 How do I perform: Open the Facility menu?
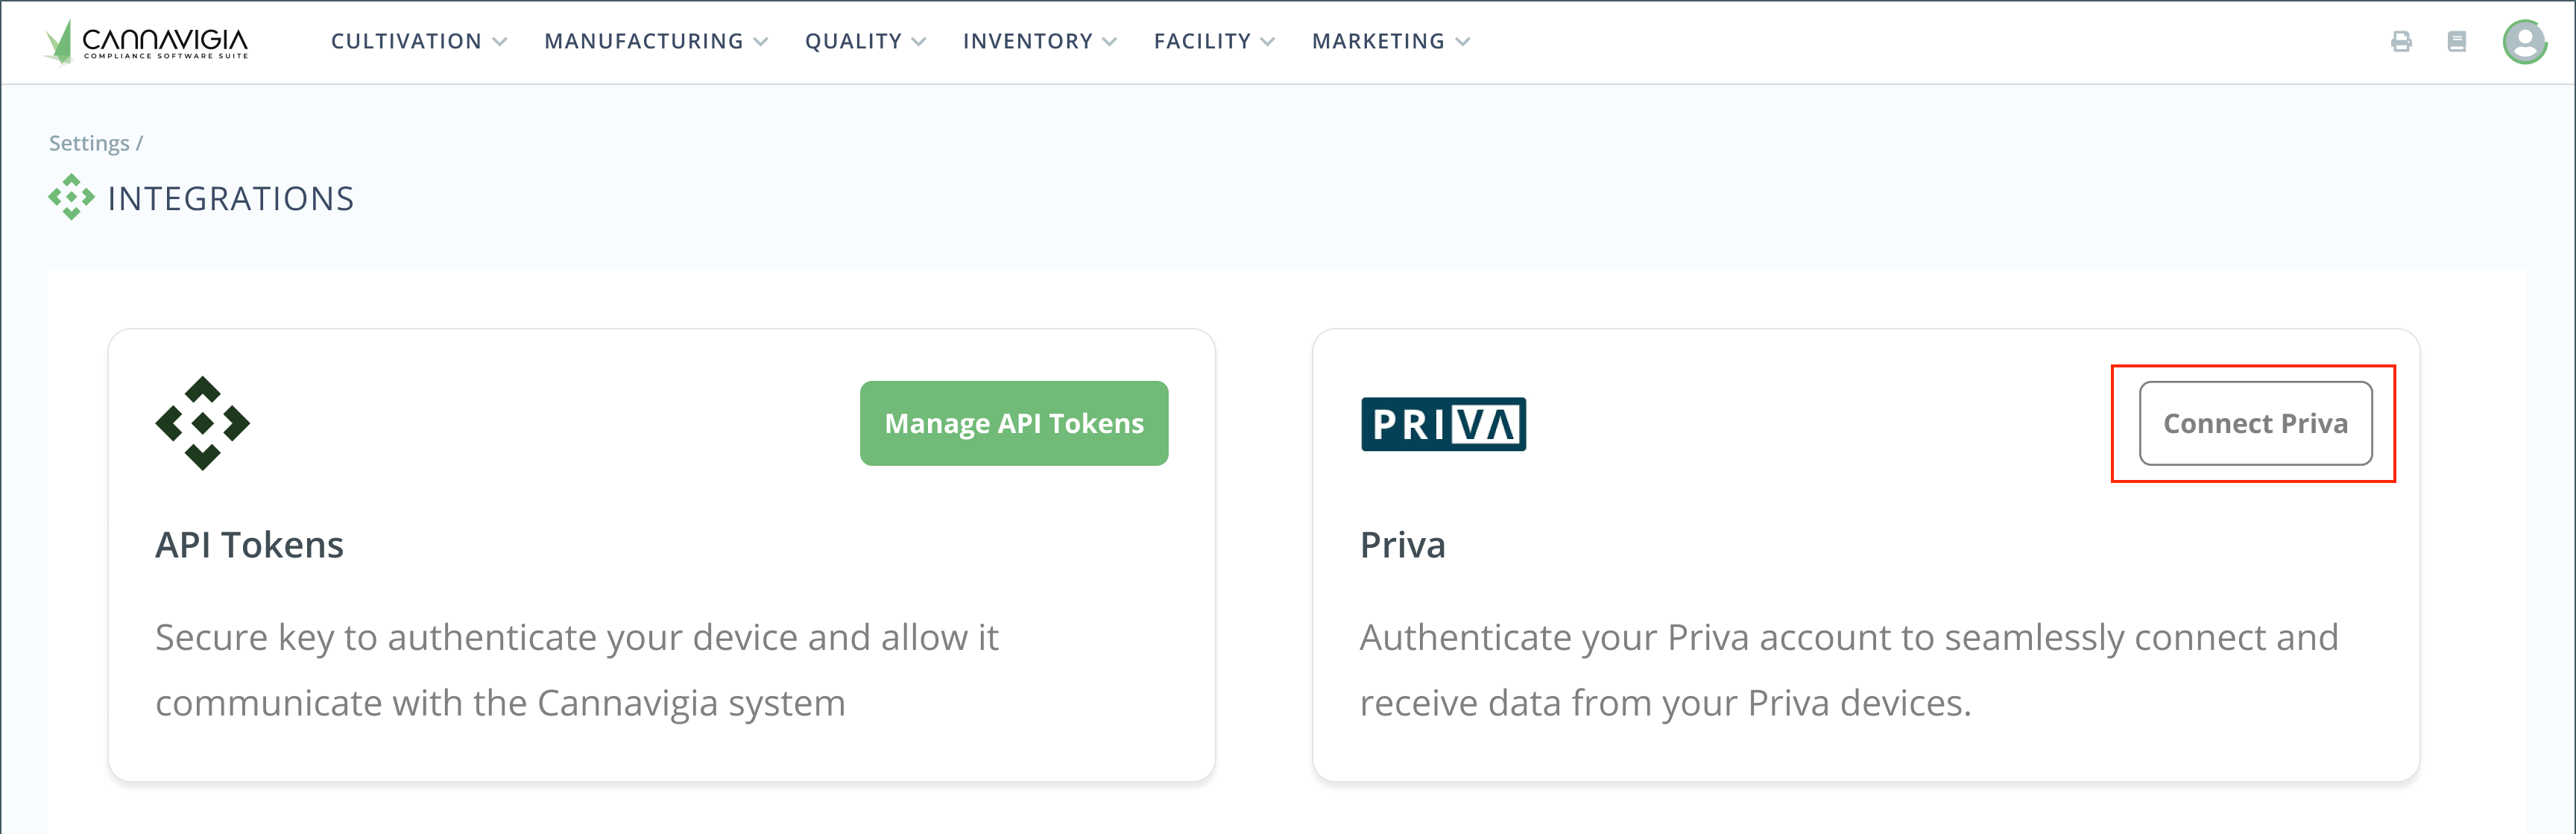coord(1214,42)
